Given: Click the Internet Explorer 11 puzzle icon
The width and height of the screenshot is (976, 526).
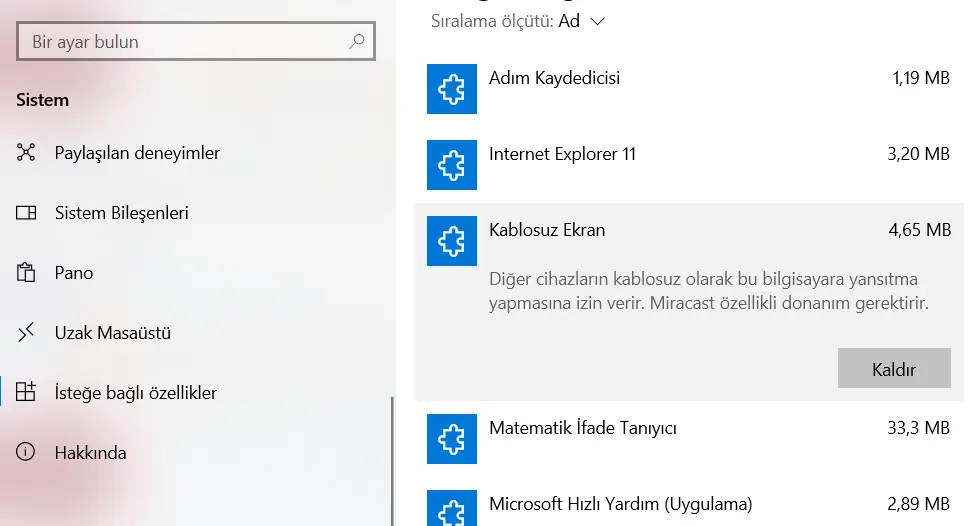Looking at the screenshot, I should 452,165.
